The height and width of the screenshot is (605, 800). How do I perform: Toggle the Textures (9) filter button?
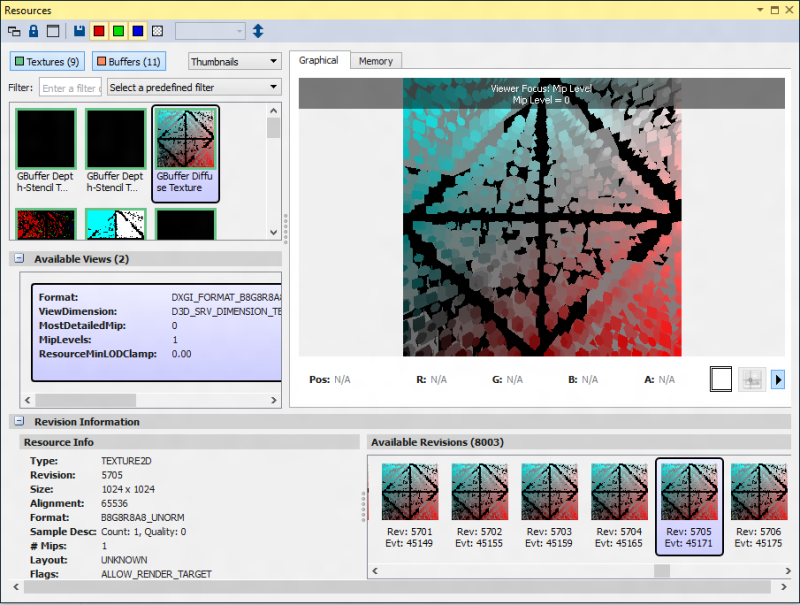pyautogui.click(x=46, y=62)
